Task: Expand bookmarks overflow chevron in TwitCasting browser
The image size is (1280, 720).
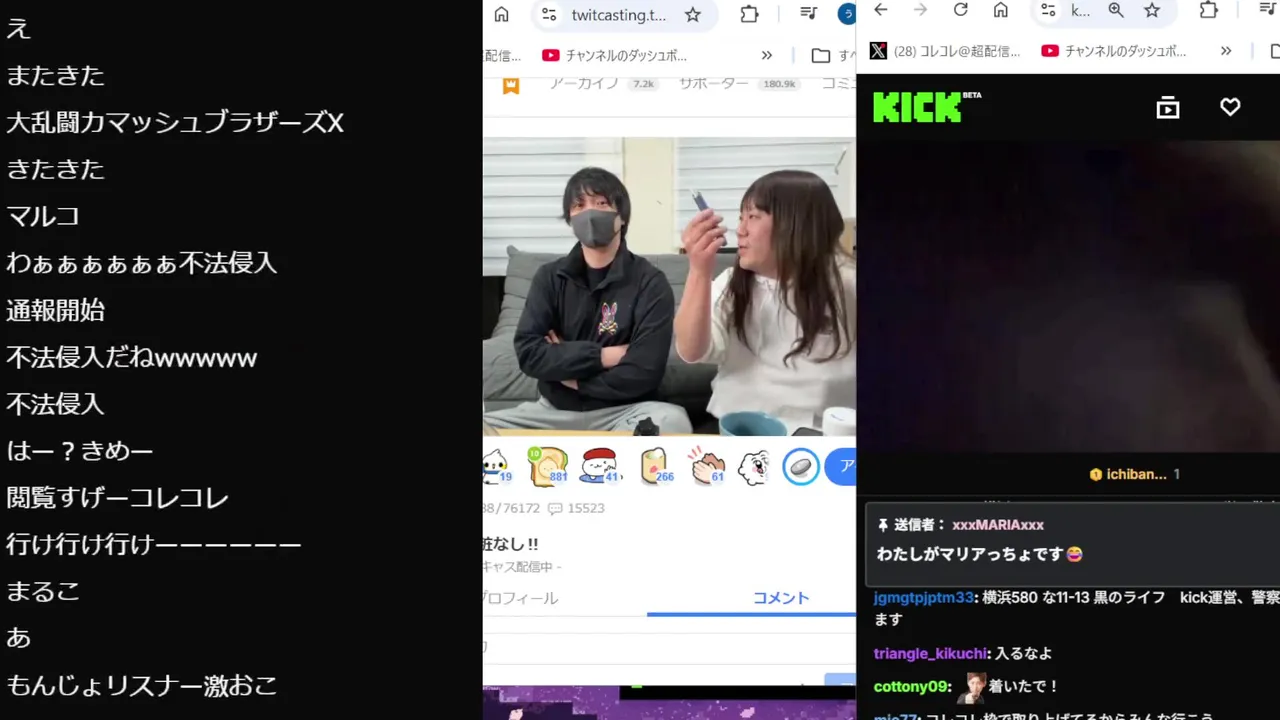Action: tap(767, 55)
